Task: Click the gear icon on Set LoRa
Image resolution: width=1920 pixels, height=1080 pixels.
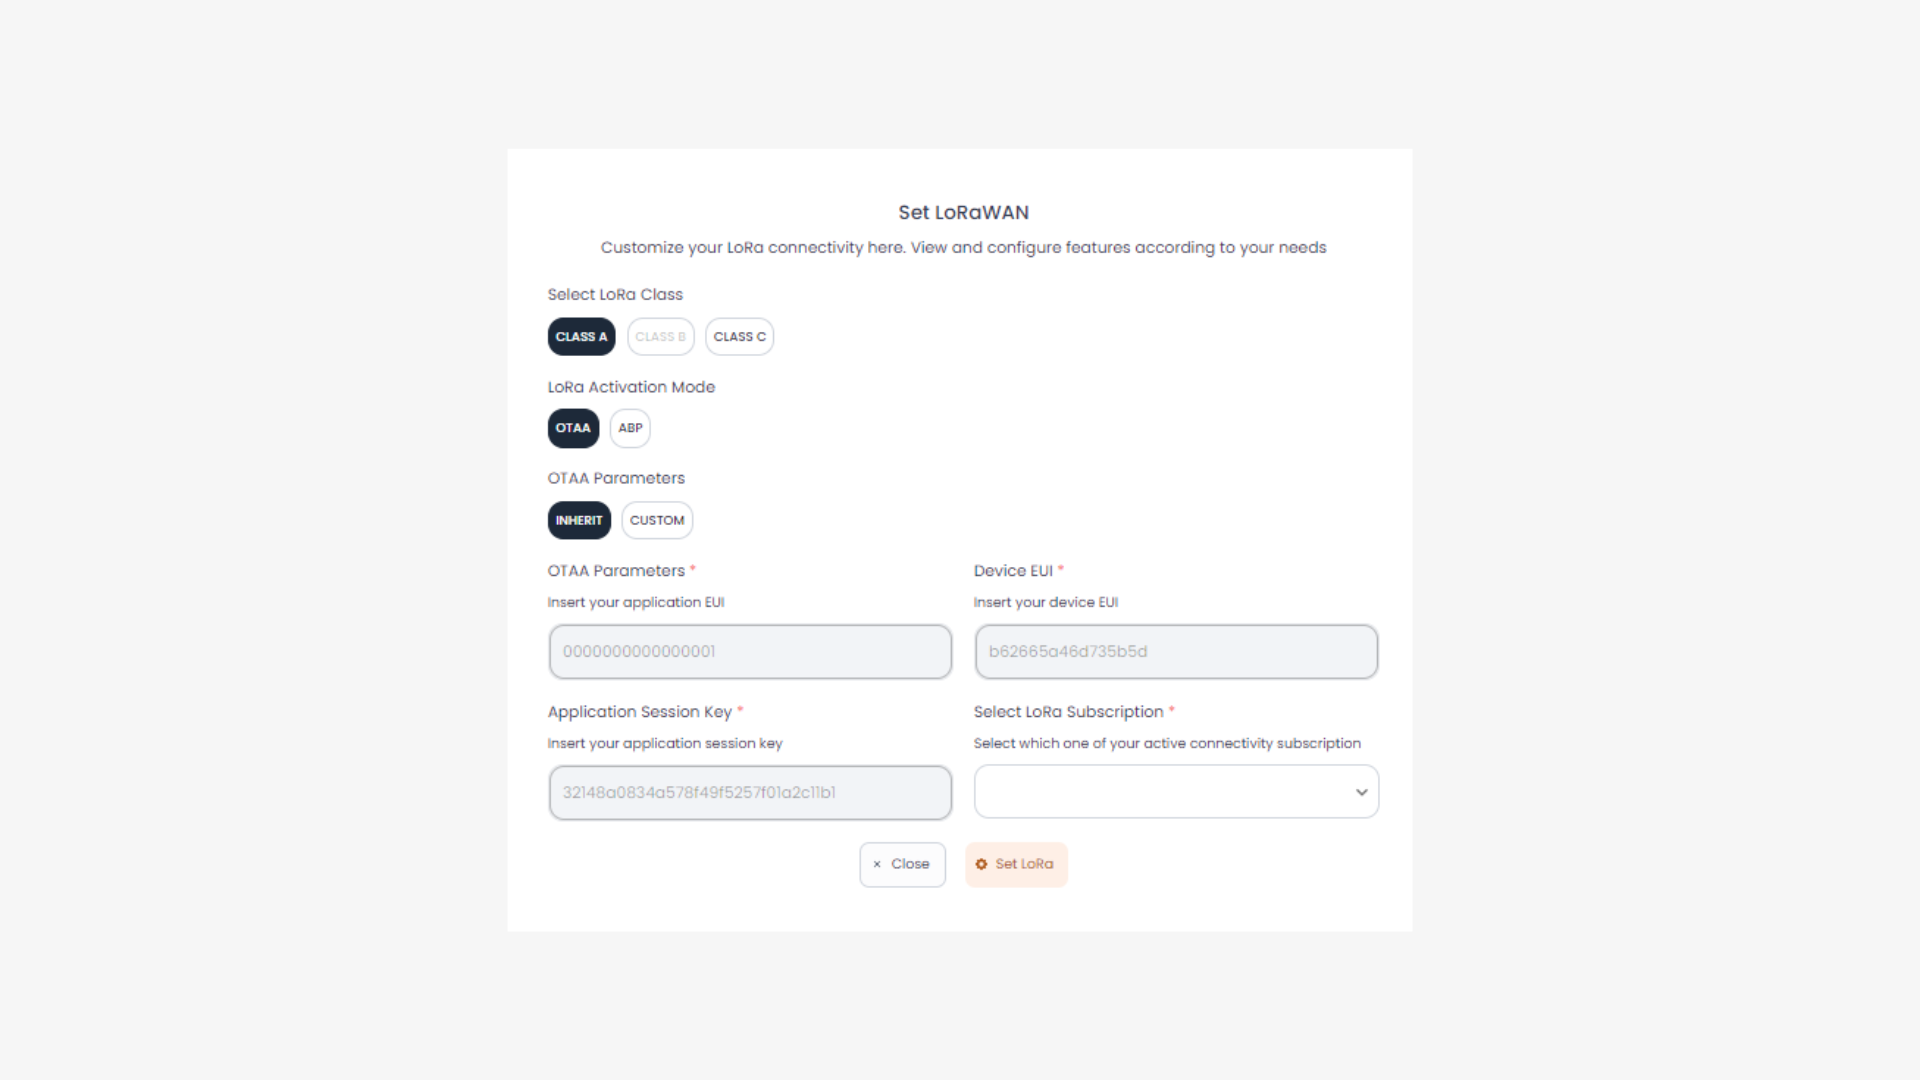Action: [981, 864]
